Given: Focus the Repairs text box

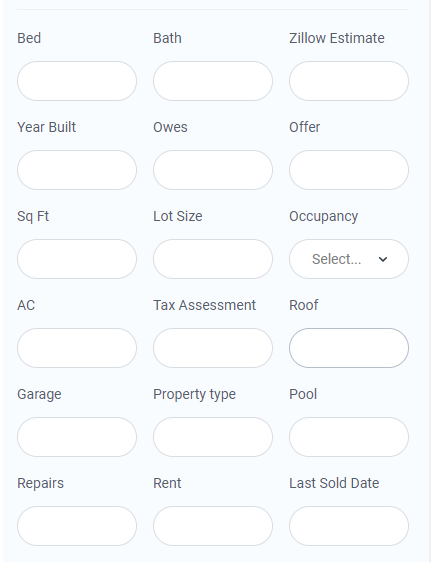Looking at the screenshot, I should pyautogui.click(x=77, y=526).
